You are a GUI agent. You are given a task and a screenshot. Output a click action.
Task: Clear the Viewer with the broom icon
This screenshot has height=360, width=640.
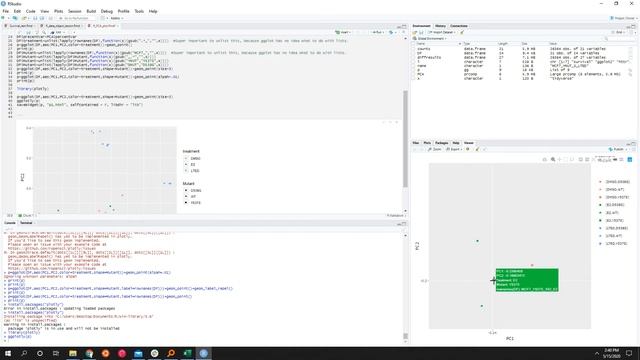point(477,149)
